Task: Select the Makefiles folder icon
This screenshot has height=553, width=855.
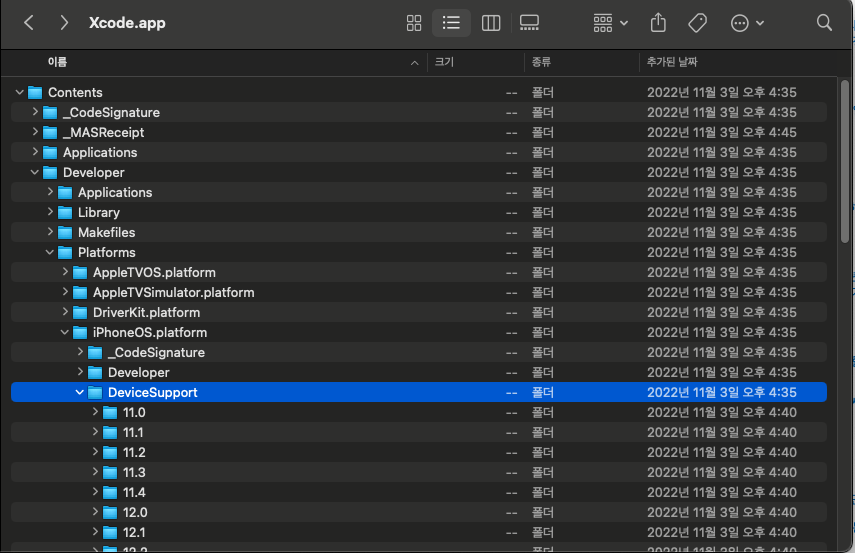Action: pyautogui.click(x=65, y=233)
